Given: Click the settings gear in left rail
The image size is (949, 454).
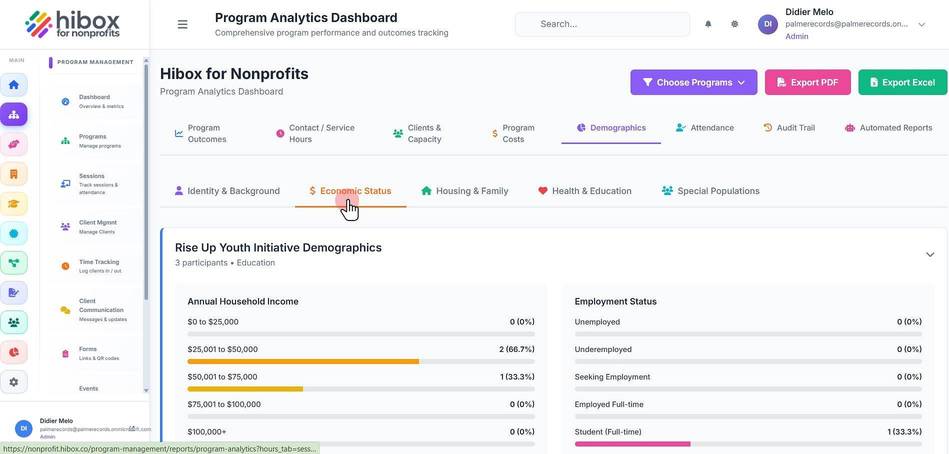Looking at the screenshot, I should point(13,382).
